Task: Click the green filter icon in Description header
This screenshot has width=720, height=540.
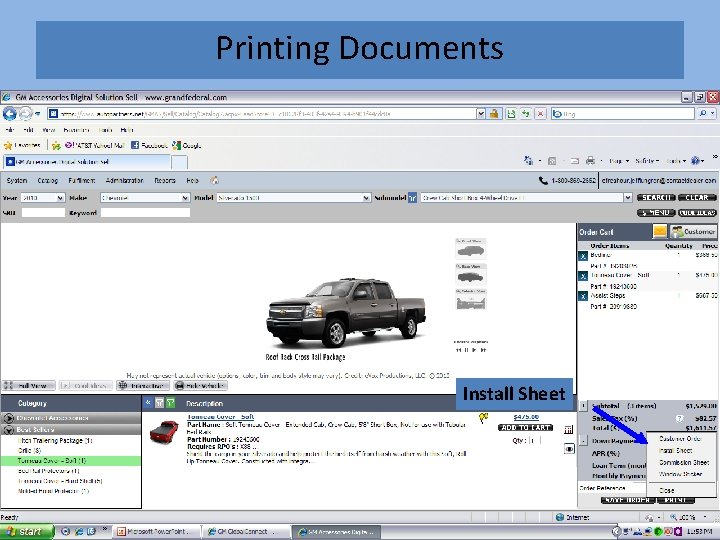Action: tap(171, 403)
